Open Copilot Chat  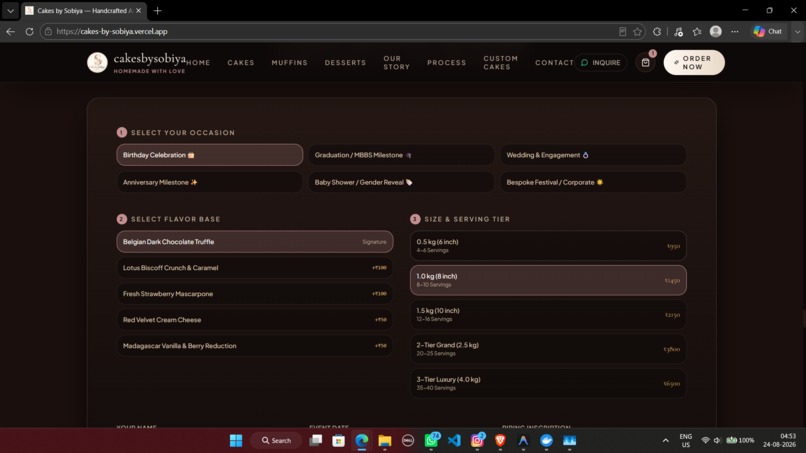768,31
